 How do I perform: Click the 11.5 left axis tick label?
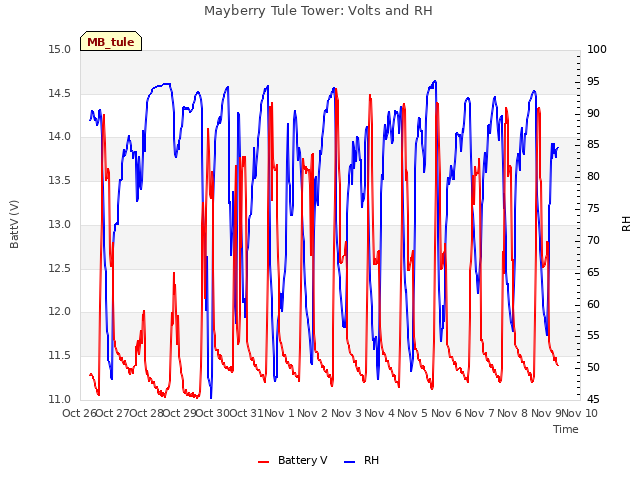click(60, 355)
